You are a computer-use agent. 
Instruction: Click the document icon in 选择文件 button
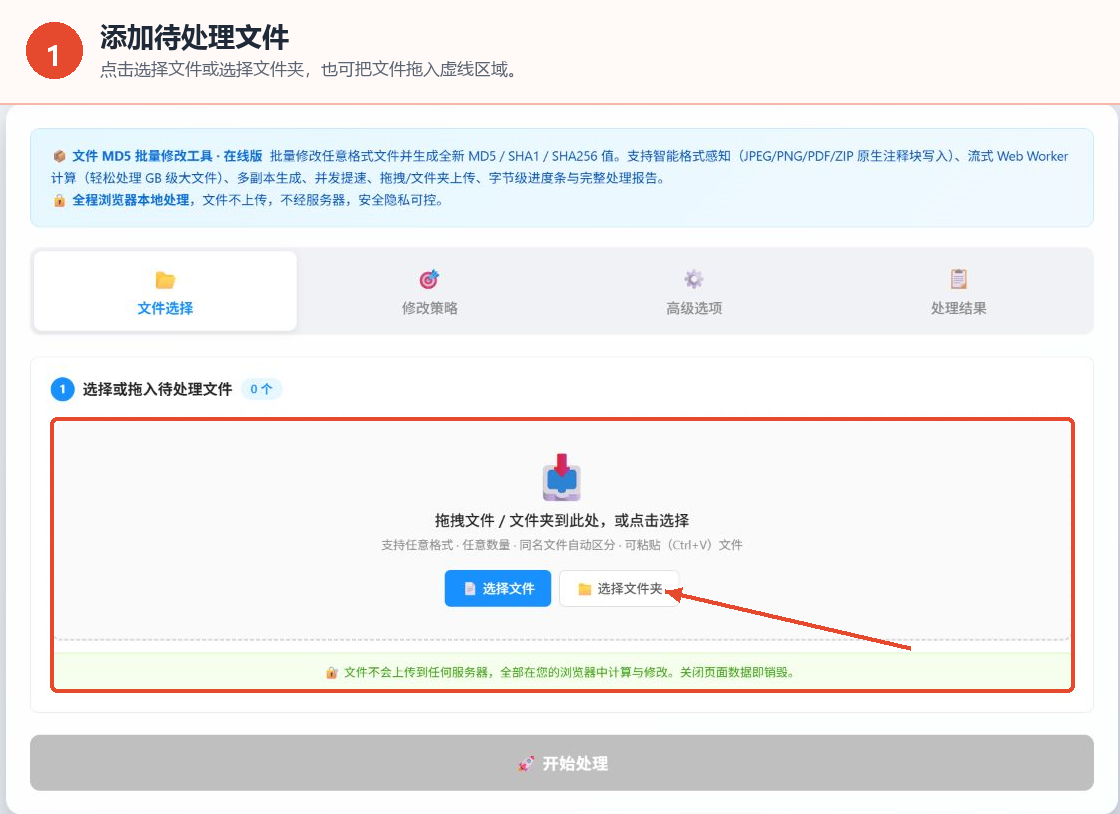470,588
